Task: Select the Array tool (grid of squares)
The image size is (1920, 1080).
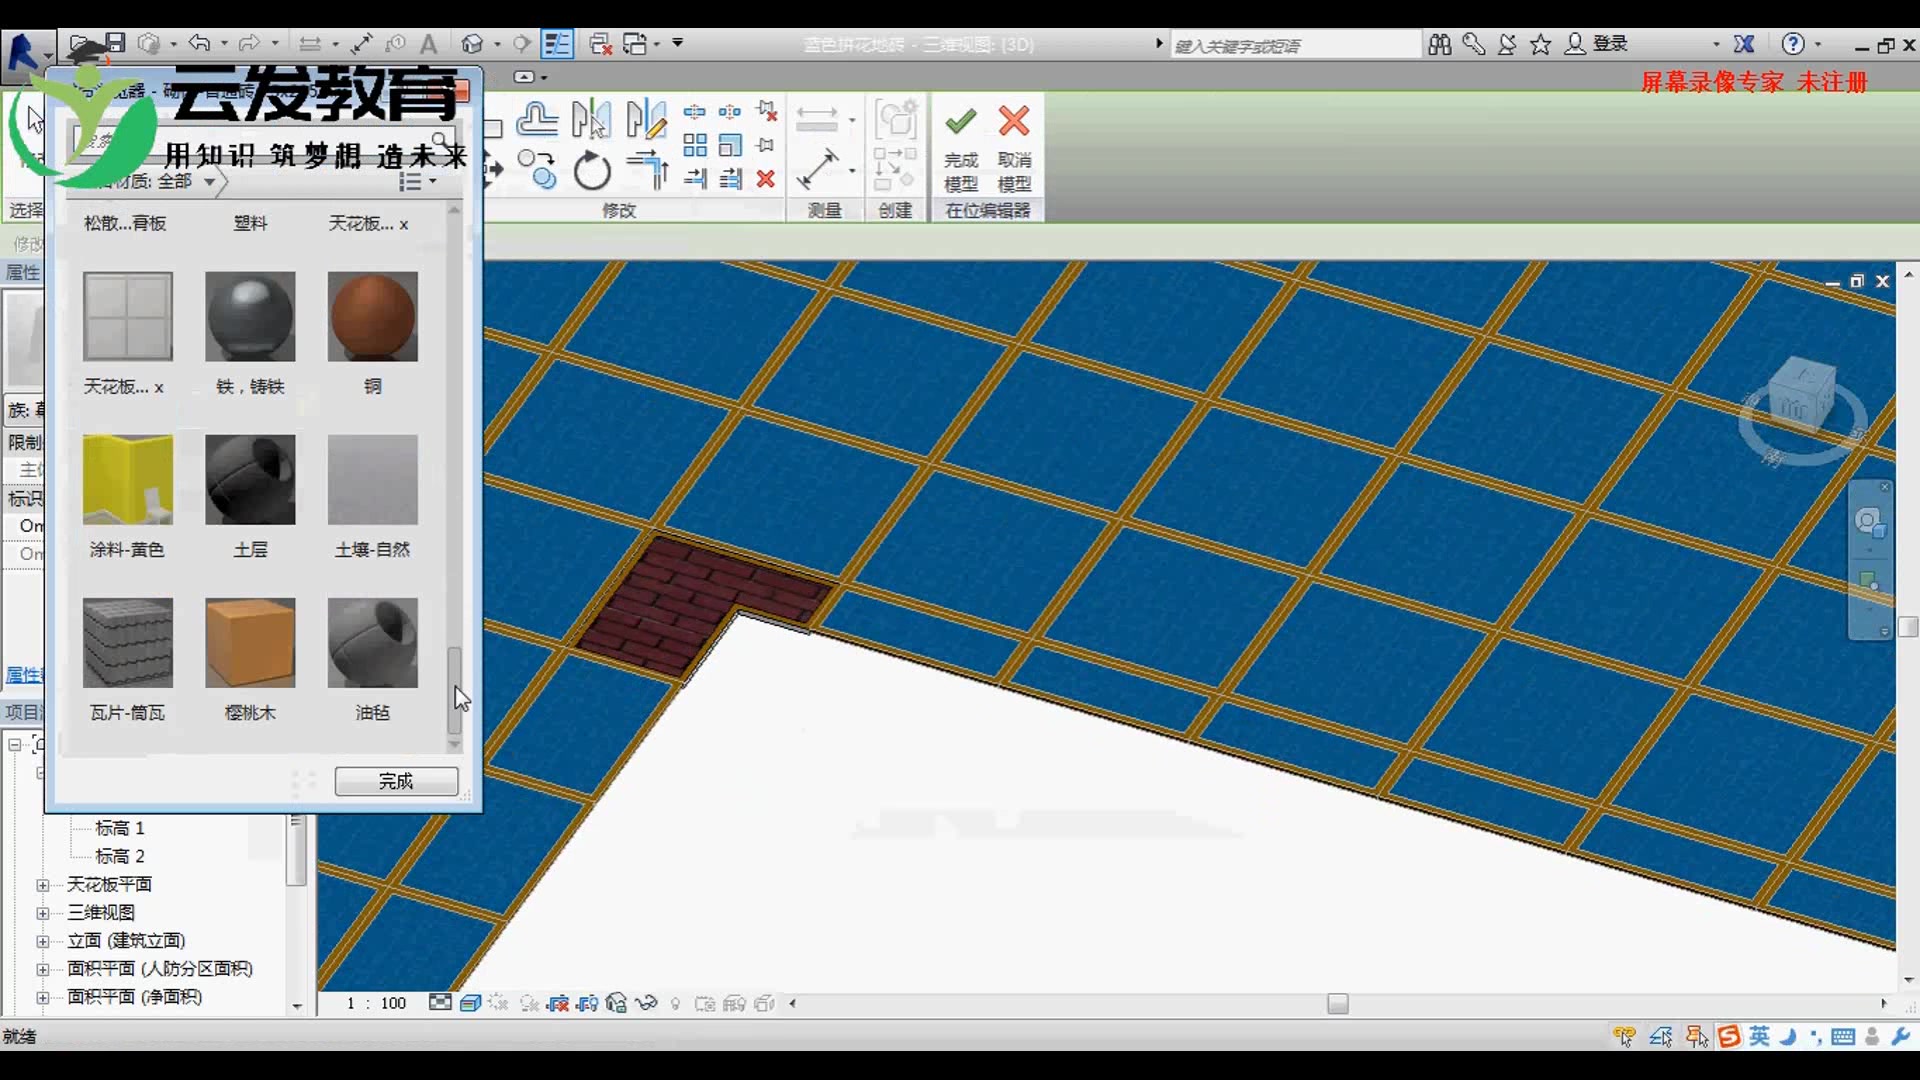Action: coord(695,146)
